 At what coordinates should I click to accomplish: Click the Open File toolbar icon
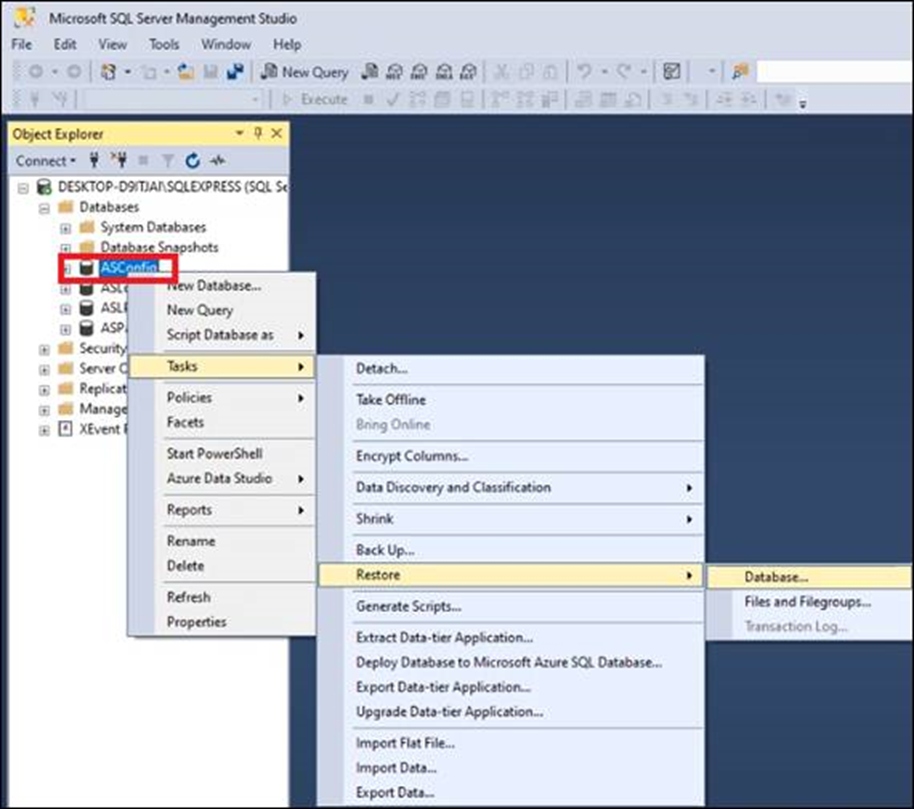click(186, 72)
